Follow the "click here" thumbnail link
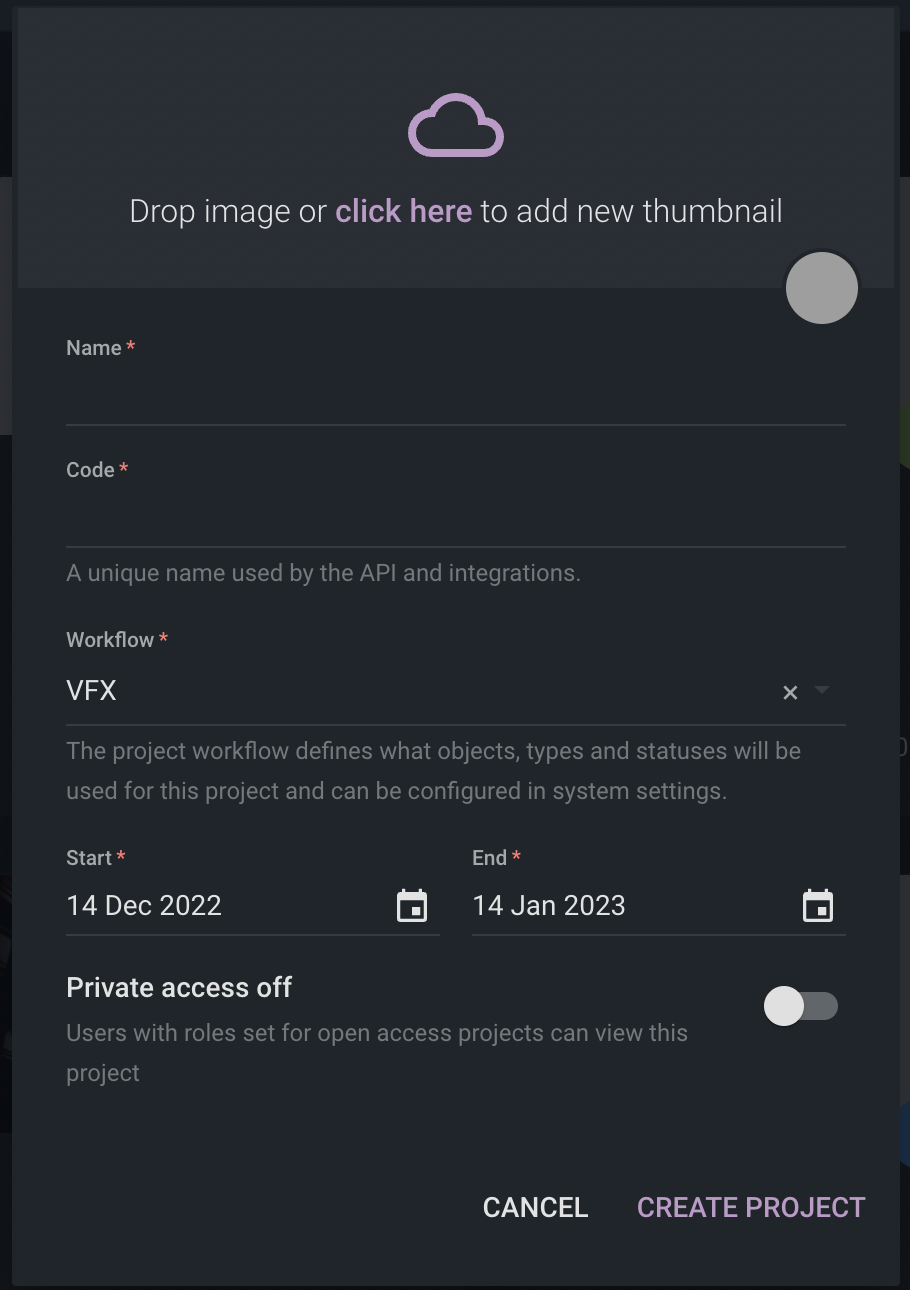The height and width of the screenshot is (1290, 910). pyautogui.click(x=403, y=212)
